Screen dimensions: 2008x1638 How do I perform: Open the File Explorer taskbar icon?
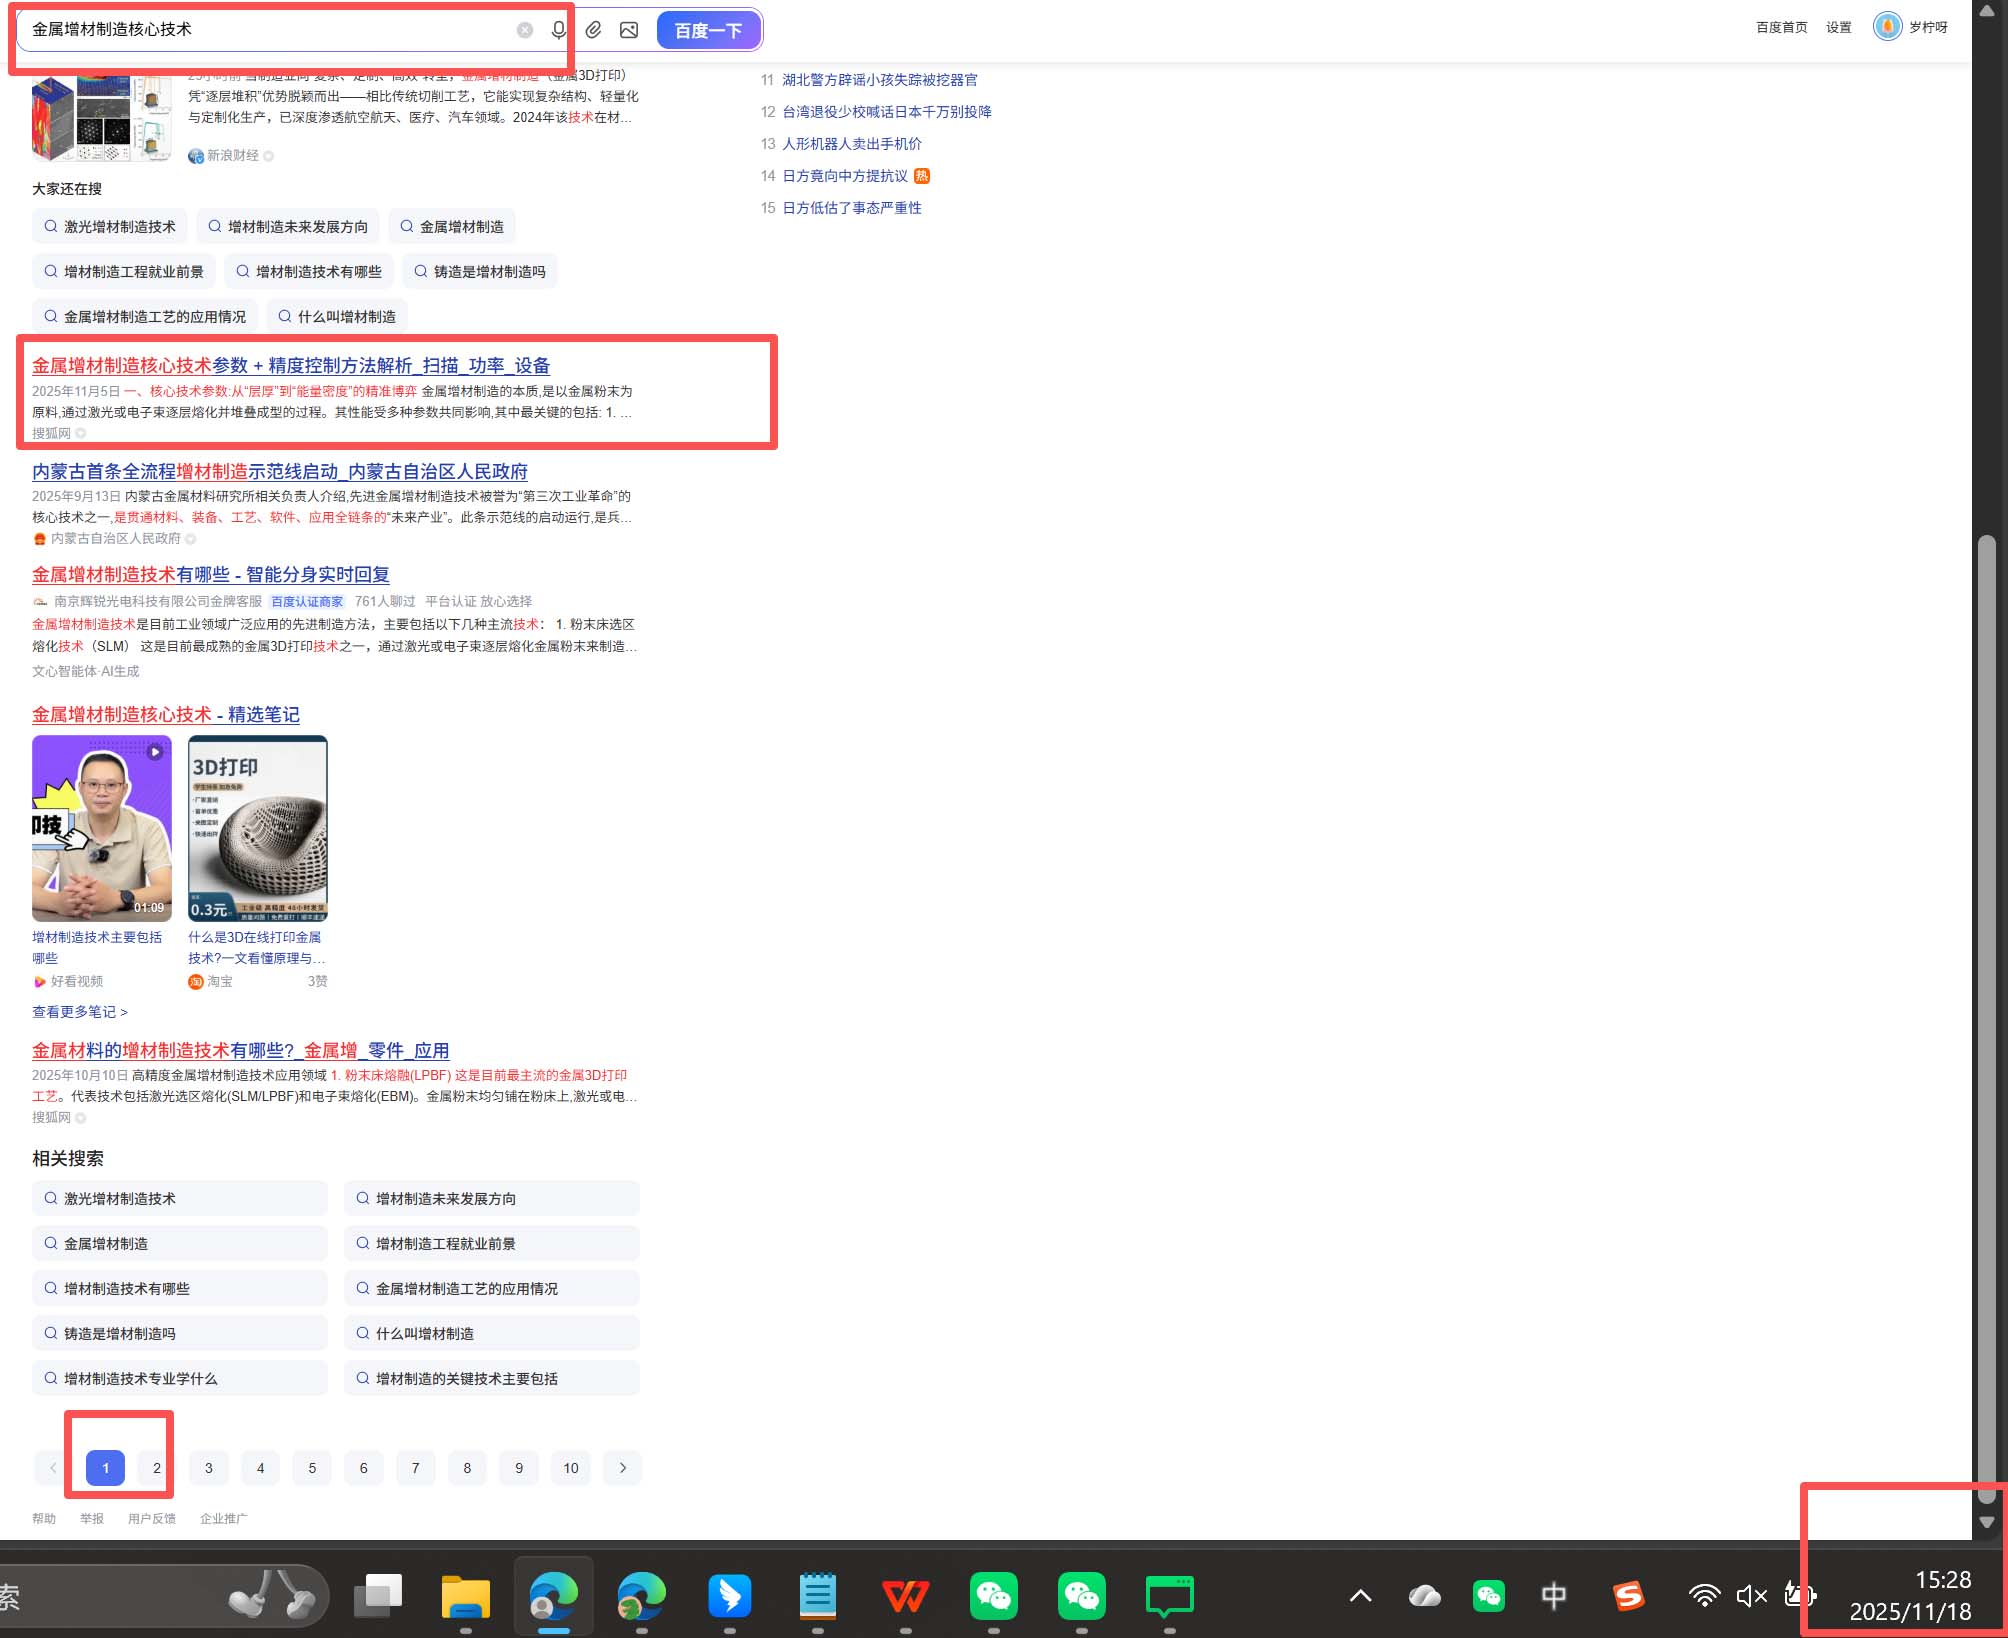pos(466,1595)
